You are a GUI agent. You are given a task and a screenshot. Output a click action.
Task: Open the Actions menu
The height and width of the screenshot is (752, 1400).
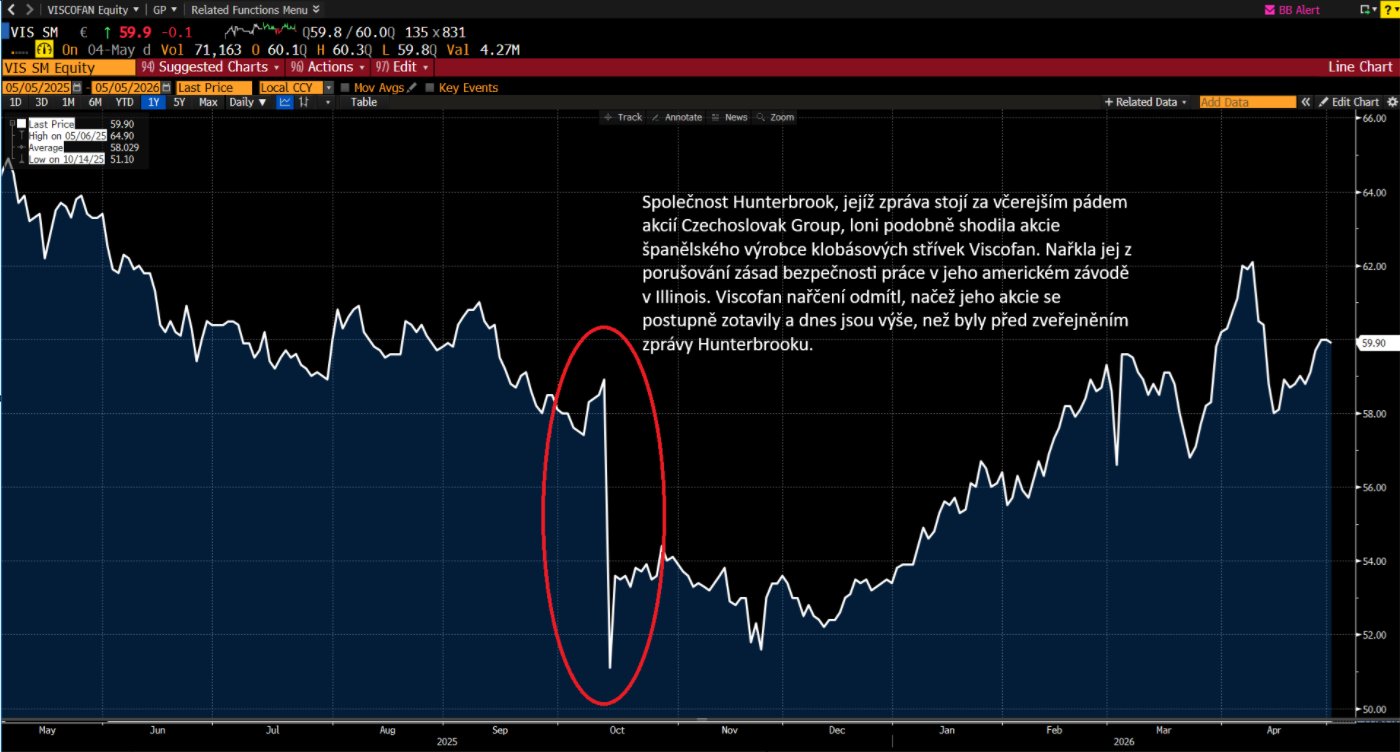coord(328,67)
